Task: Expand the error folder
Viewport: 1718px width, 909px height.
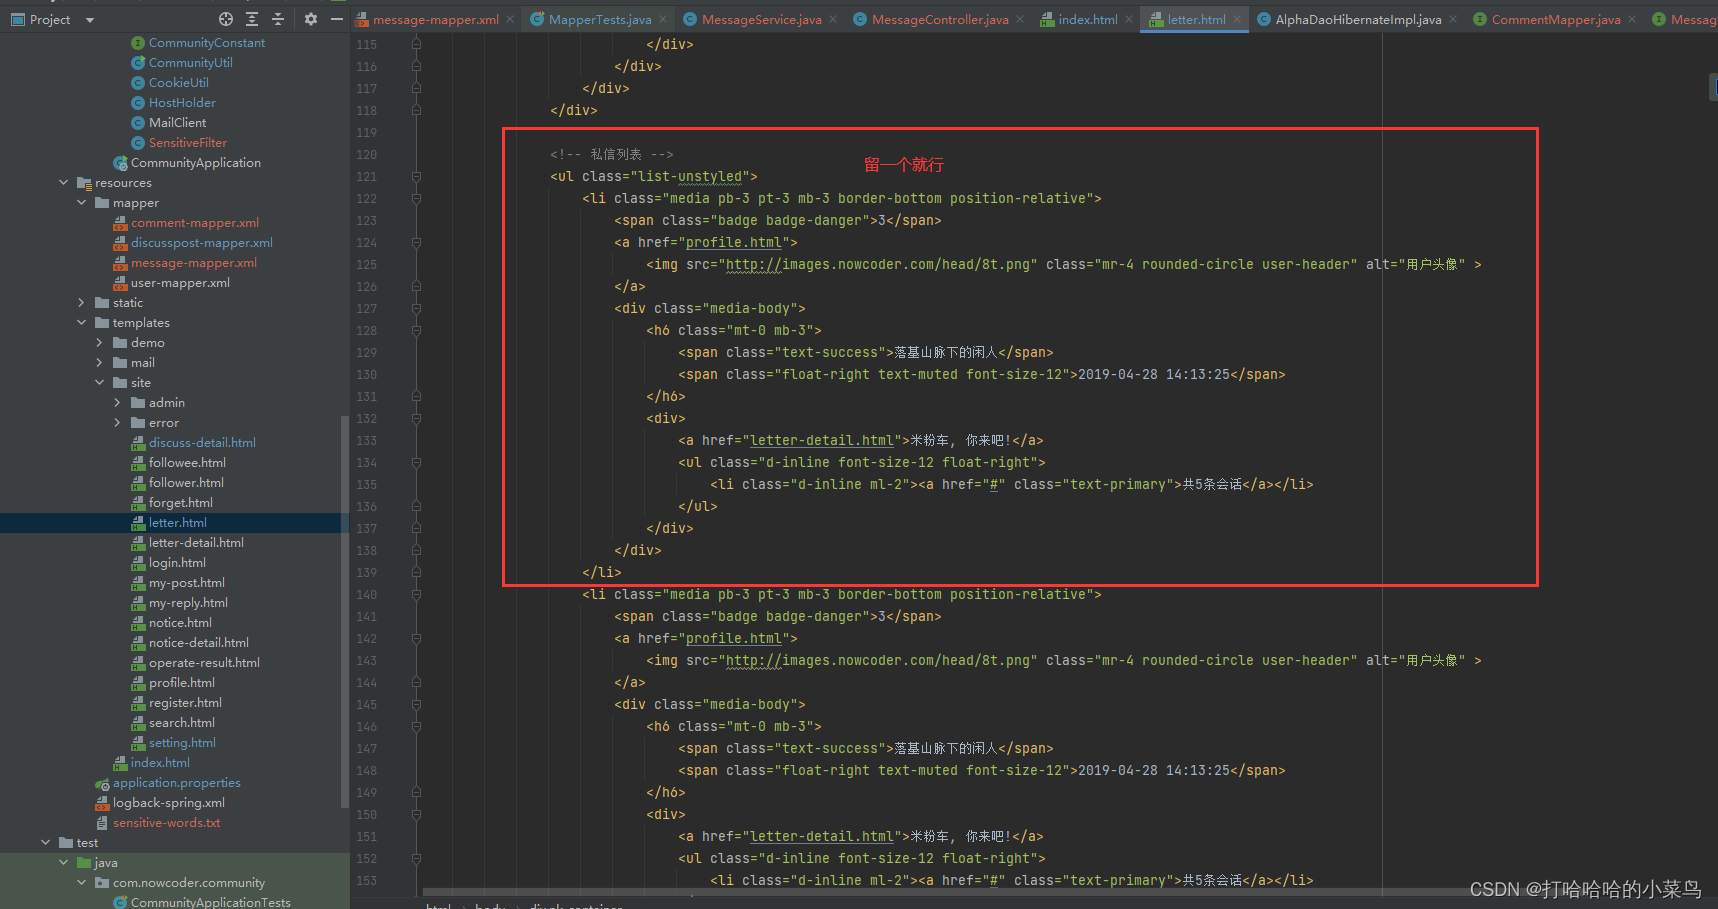Action: (x=118, y=422)
